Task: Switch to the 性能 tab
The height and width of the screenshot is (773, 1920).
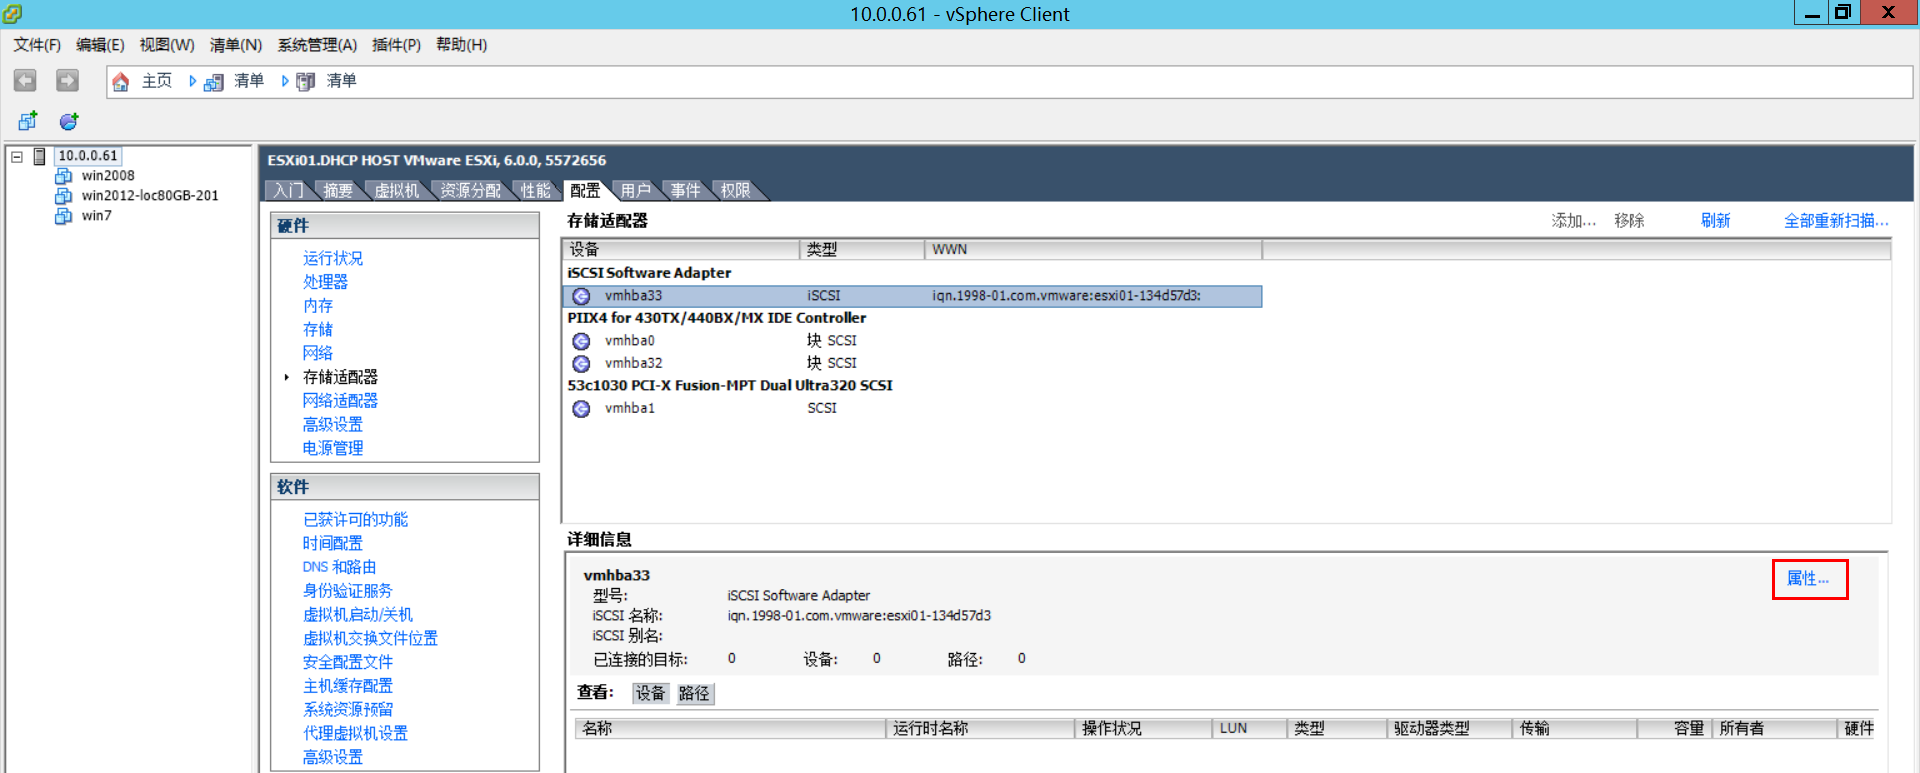Action: (536, 190)
